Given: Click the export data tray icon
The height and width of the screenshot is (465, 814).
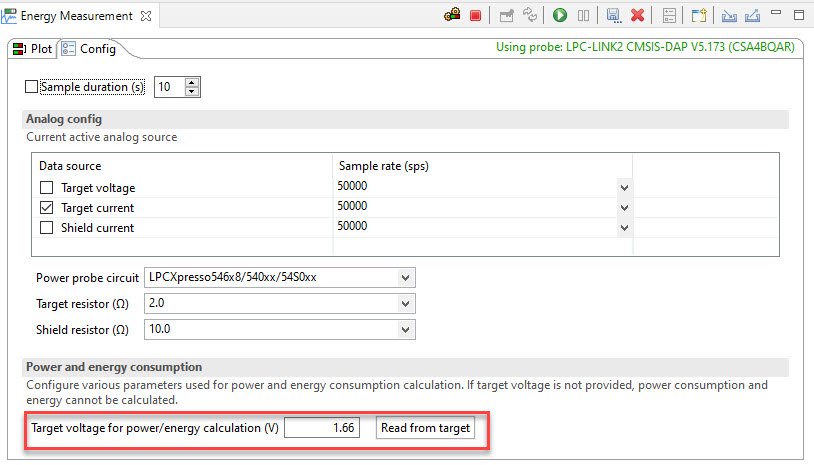Looking at the screenshot, I should pos(752,16).
